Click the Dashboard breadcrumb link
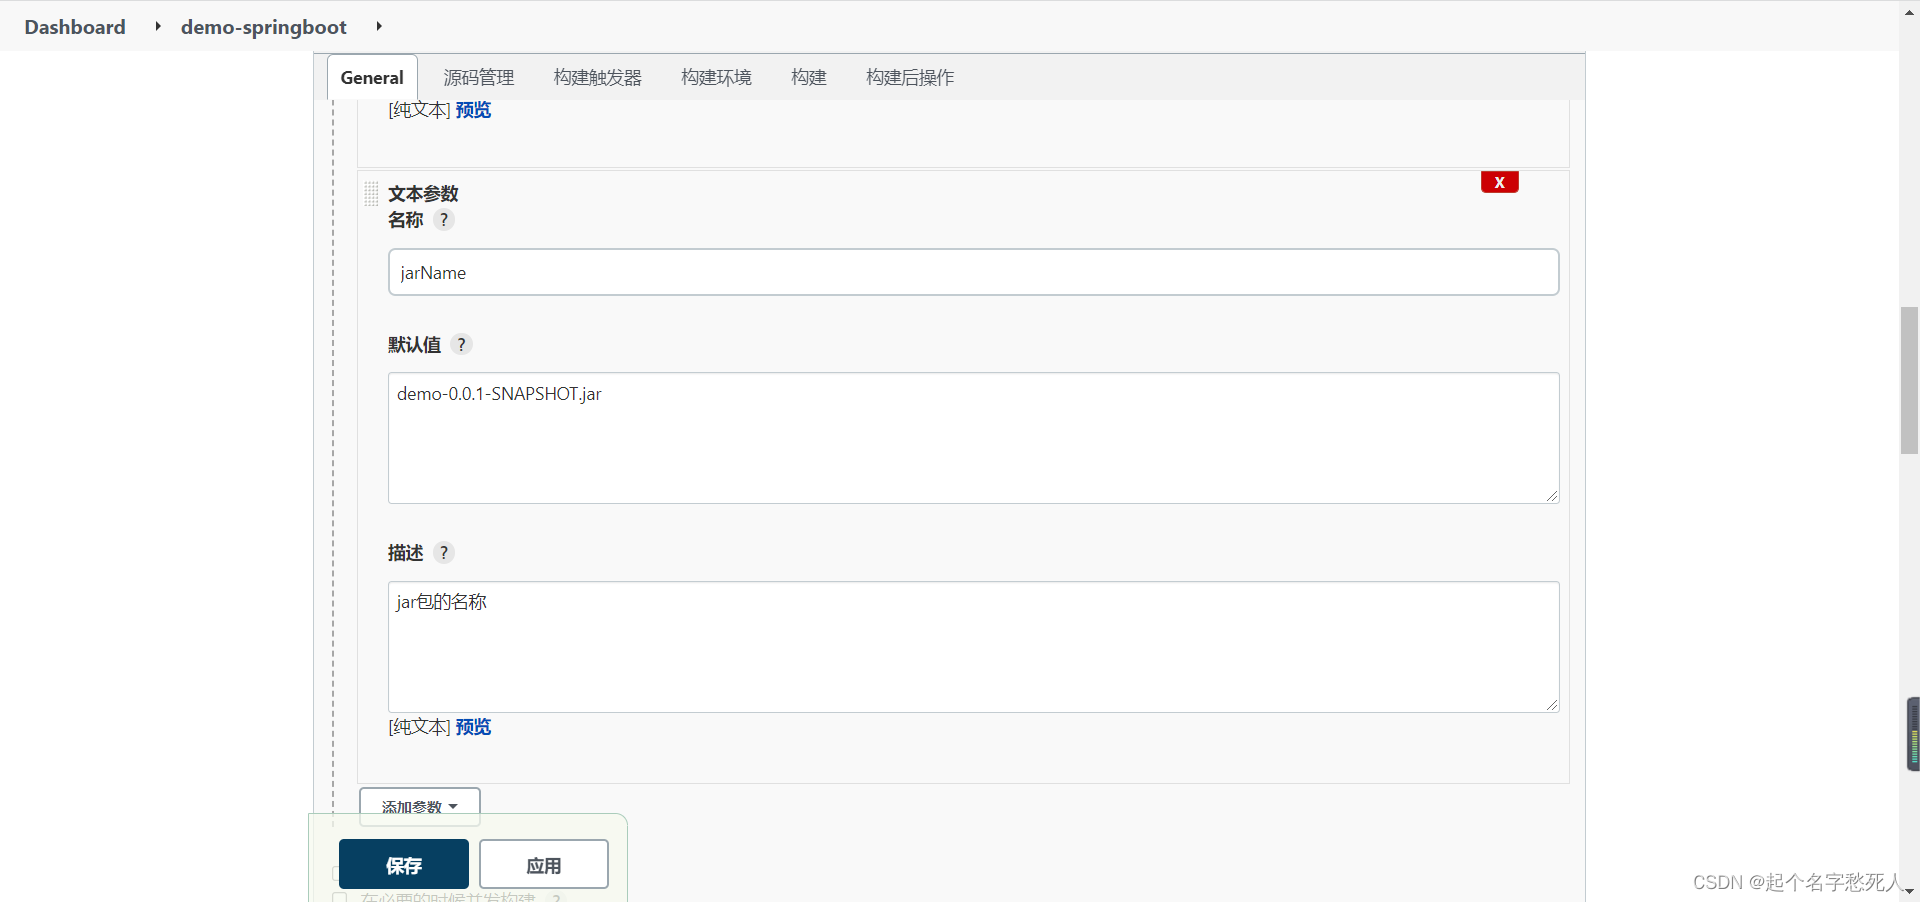The image size is (1920, 902). pos(75,27)
